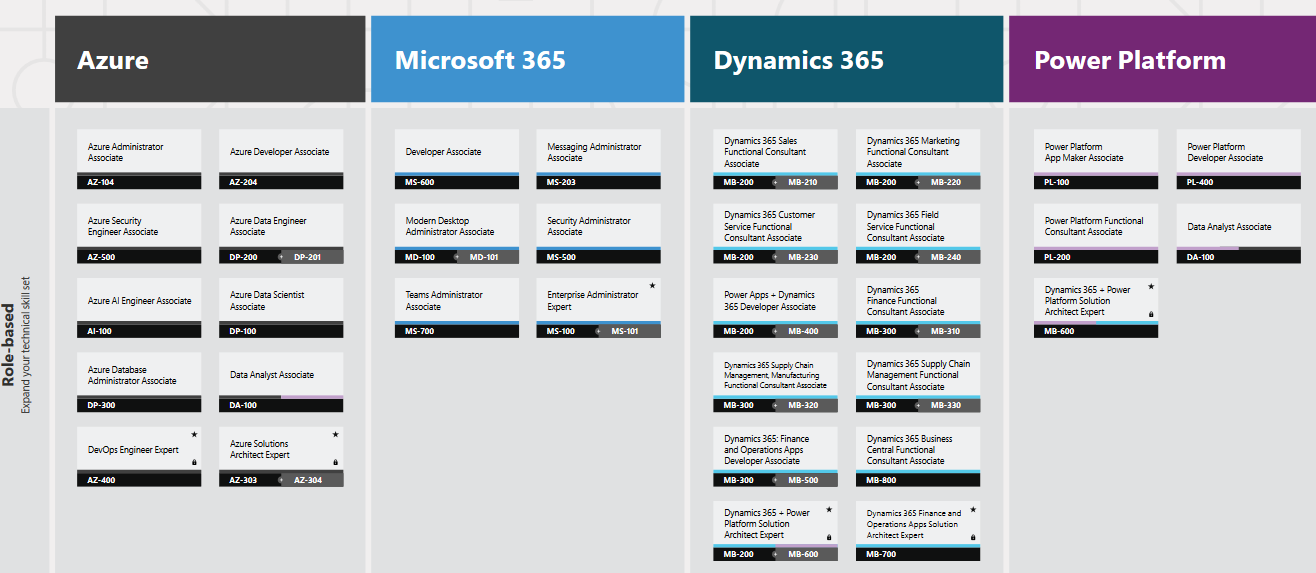Click the MB-500 exam code
This screenshot has width=1316, height=573.
click(802, 480)
